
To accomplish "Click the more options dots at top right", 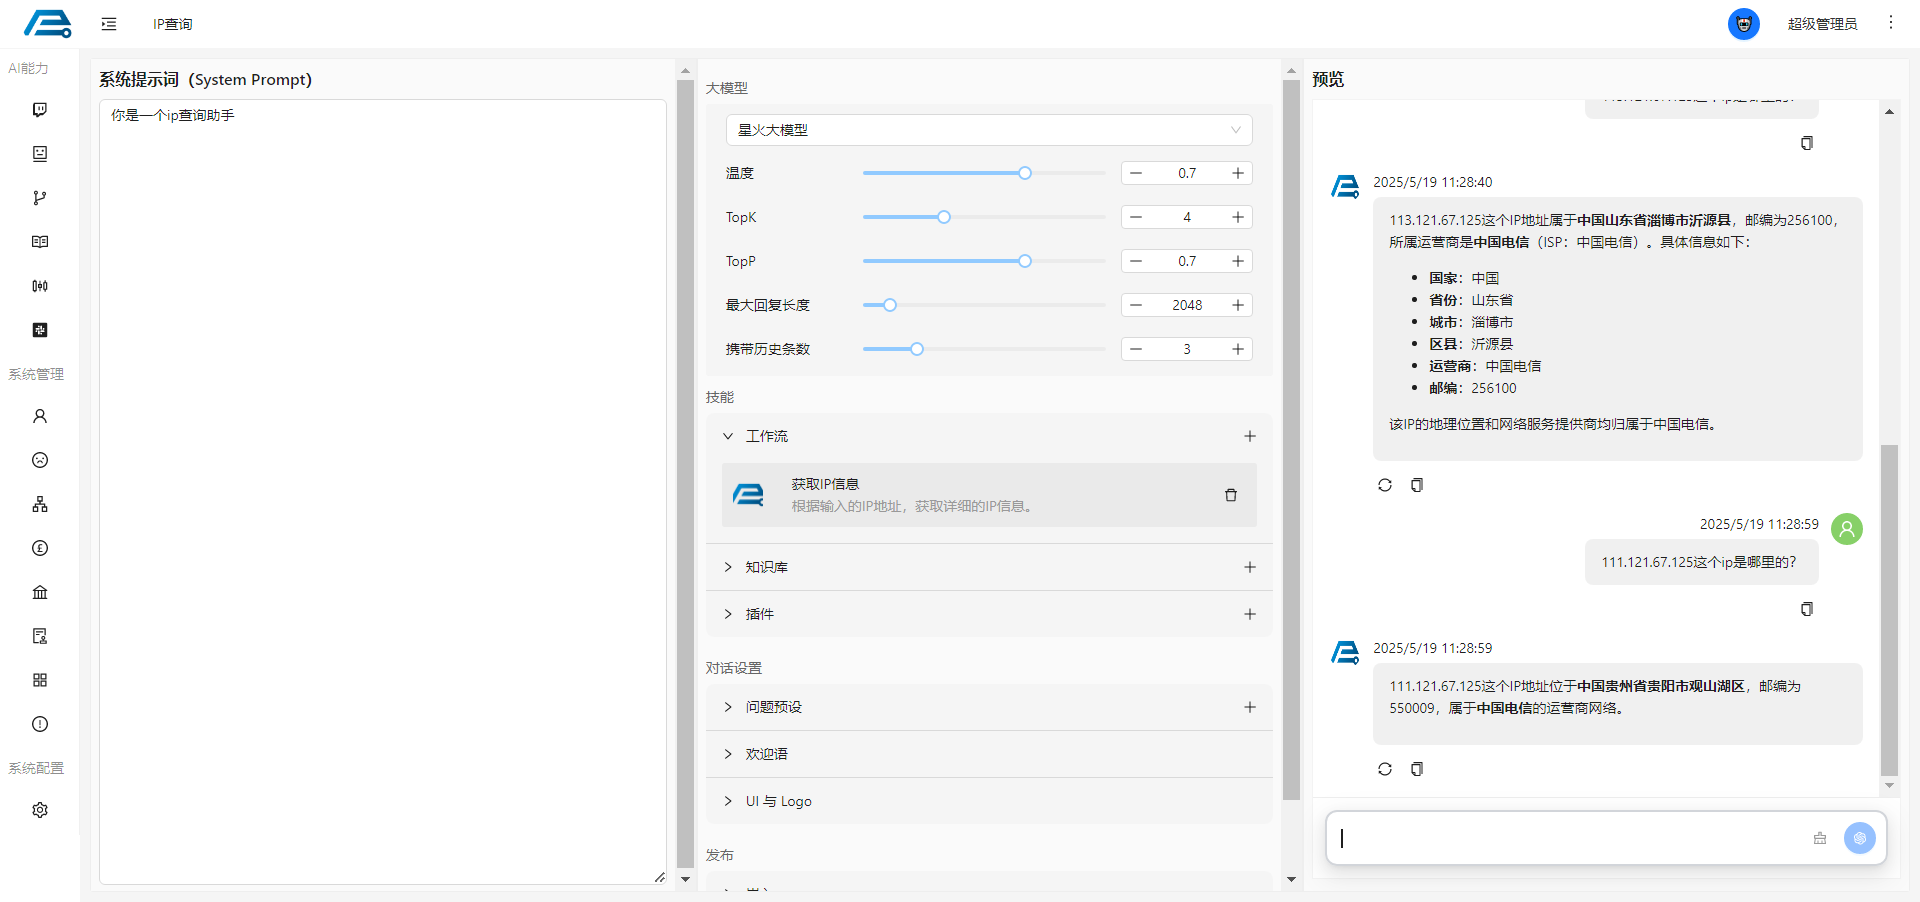I will (x=1890, y=23).
